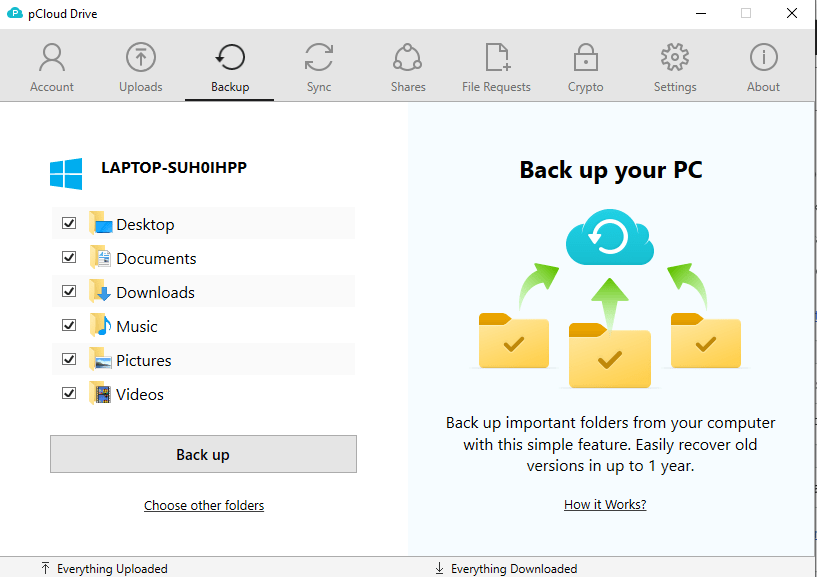The image size is (817, 577).
Task: Click the pCloud logo in title bar
Action: 15,13
